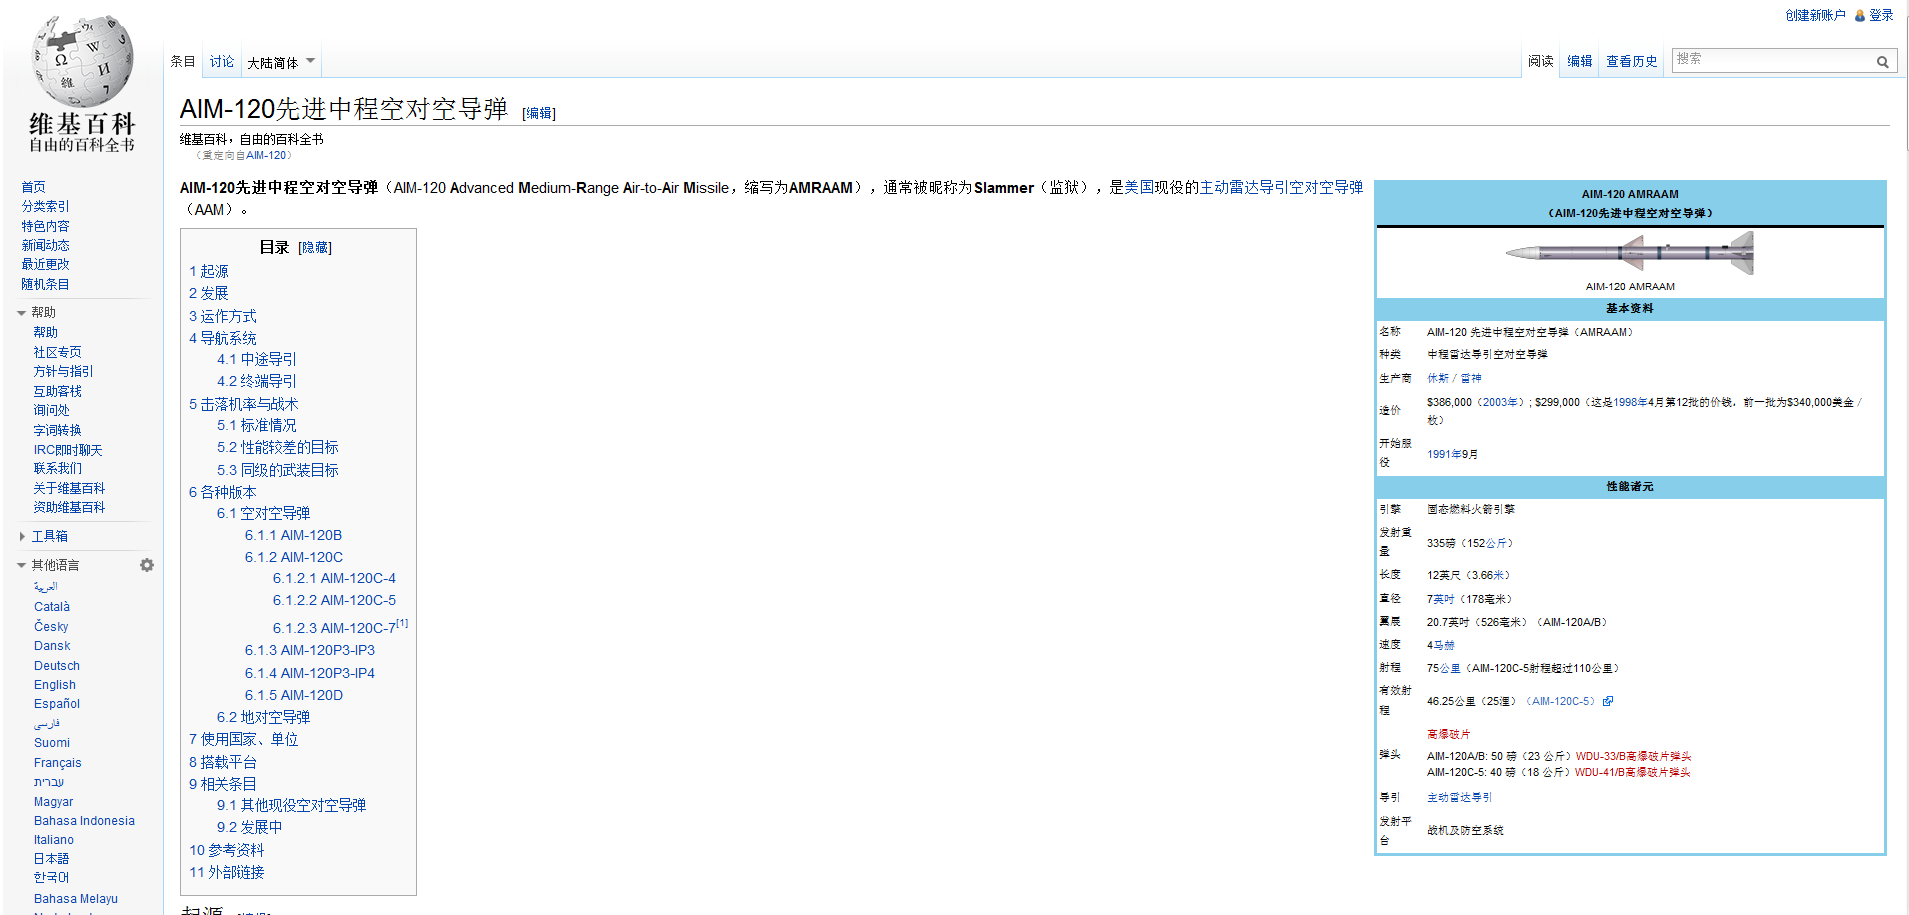The image size is (1909, 915).
Task: Click the search magnifier icon
Action: [x=1882, y=62]
